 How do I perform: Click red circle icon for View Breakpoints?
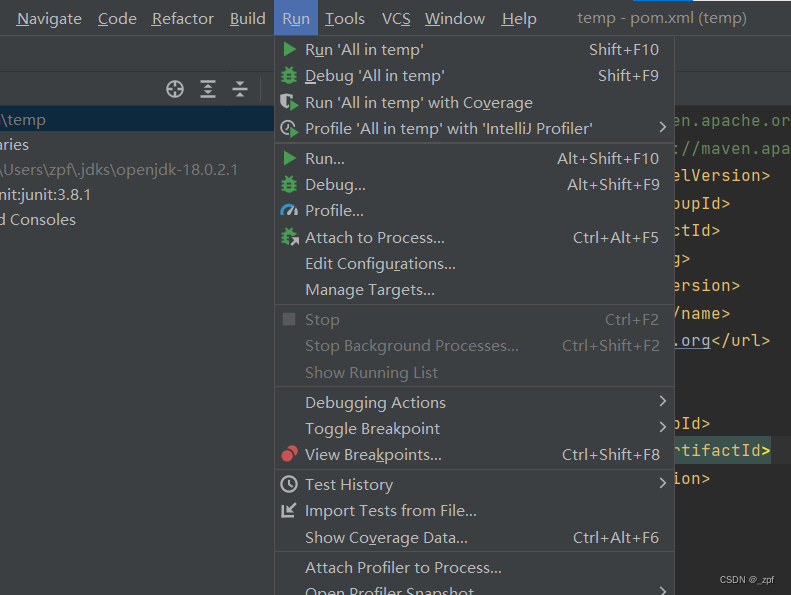289,454
